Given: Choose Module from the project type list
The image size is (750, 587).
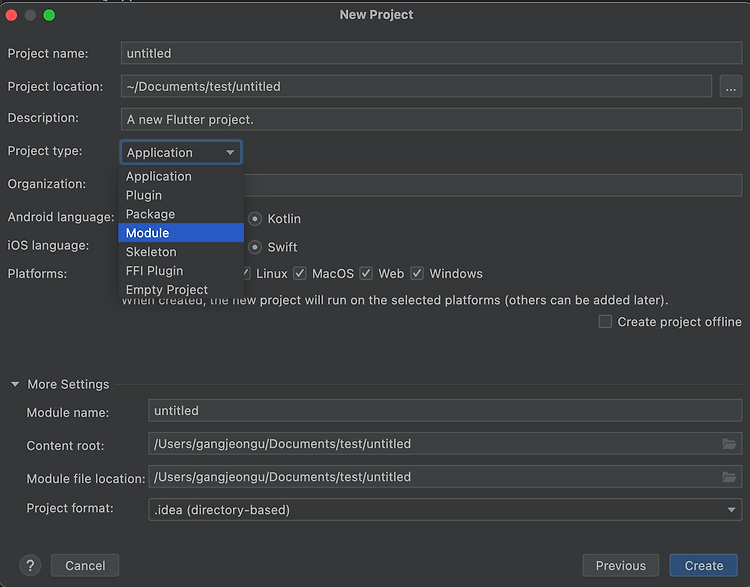Looking at the screenshot, I should tap(181, 233).
